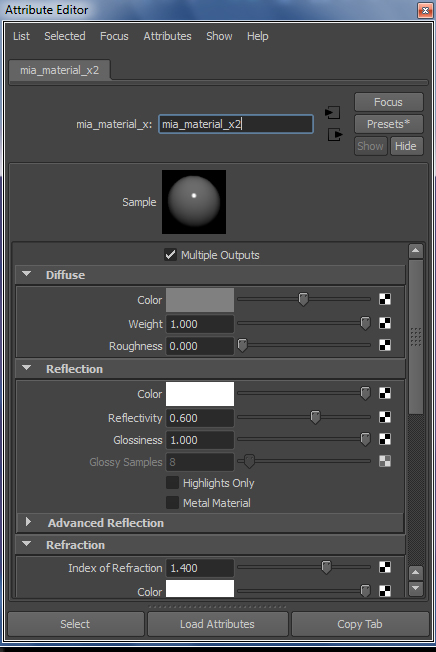Click the map button for Diffuse Weight
The width and height of the screenshot is (436, 652).
tap(385, 323)
